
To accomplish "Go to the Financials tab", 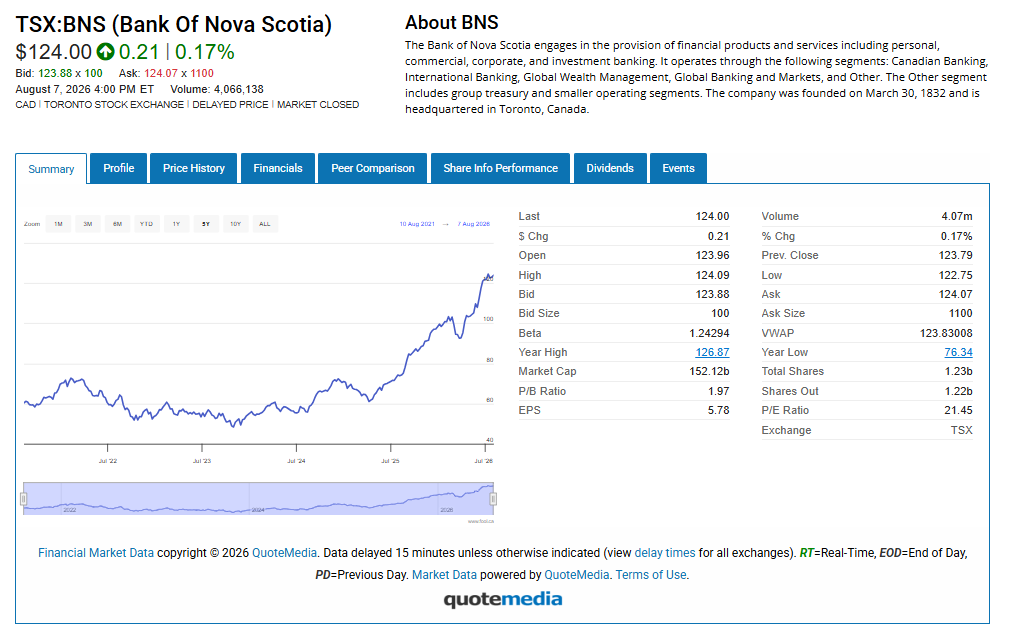I will [277, 168].
